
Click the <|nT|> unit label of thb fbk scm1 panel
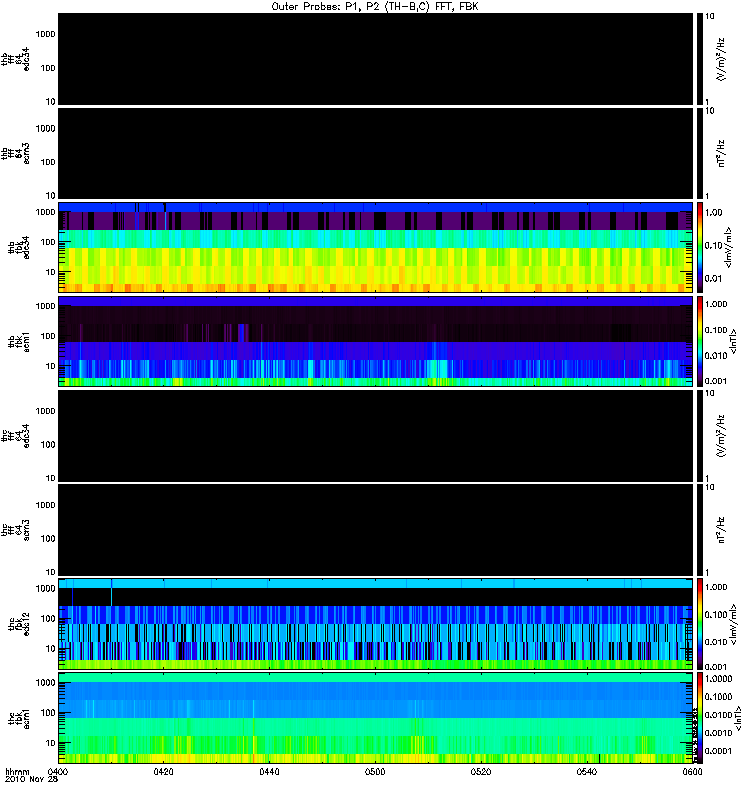(x=734, y=341)
